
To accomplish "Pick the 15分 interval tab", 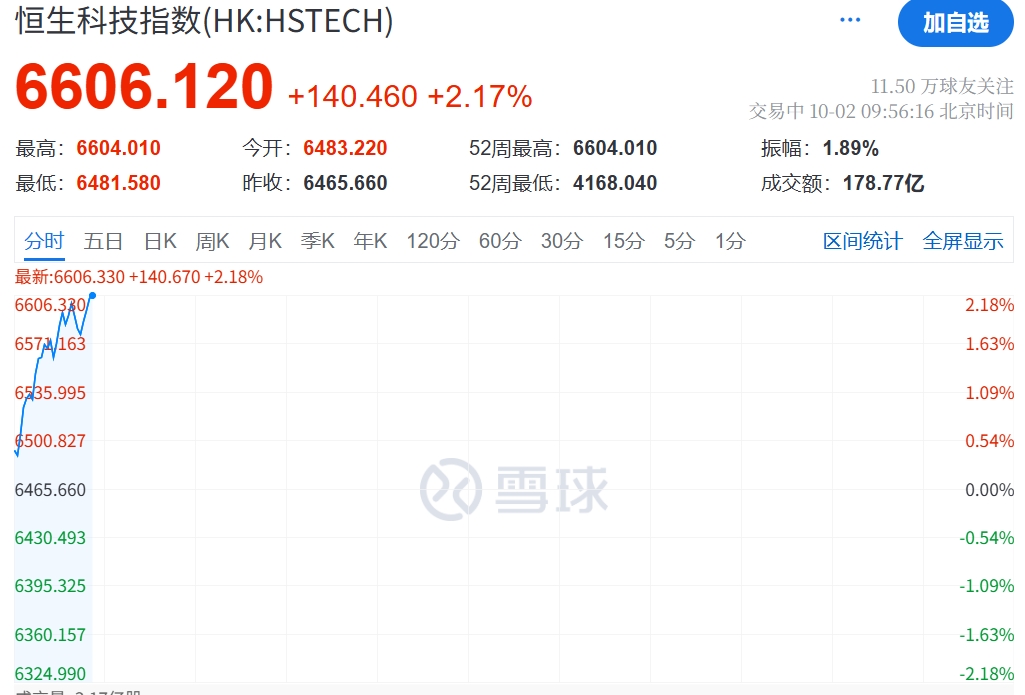I will click(x=624, y=241).
